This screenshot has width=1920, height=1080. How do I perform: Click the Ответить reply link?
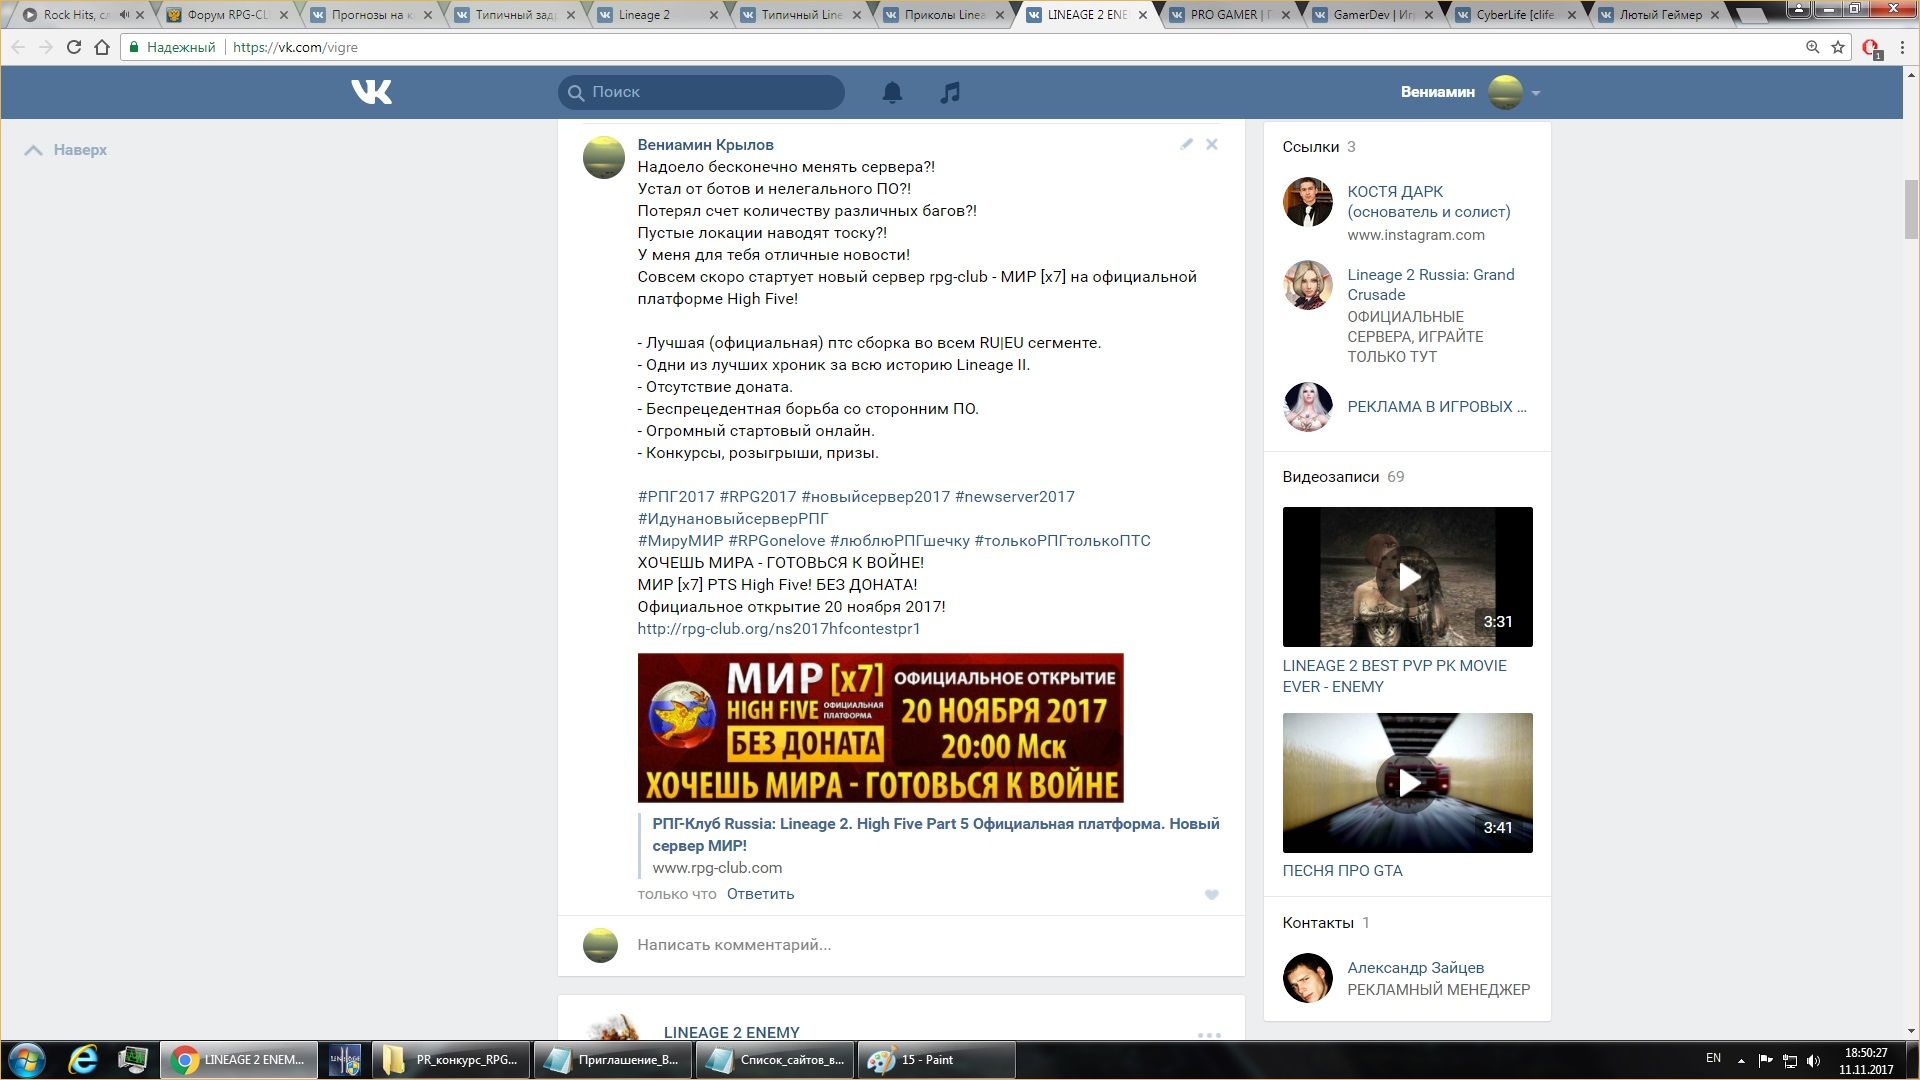pos(760,894)
